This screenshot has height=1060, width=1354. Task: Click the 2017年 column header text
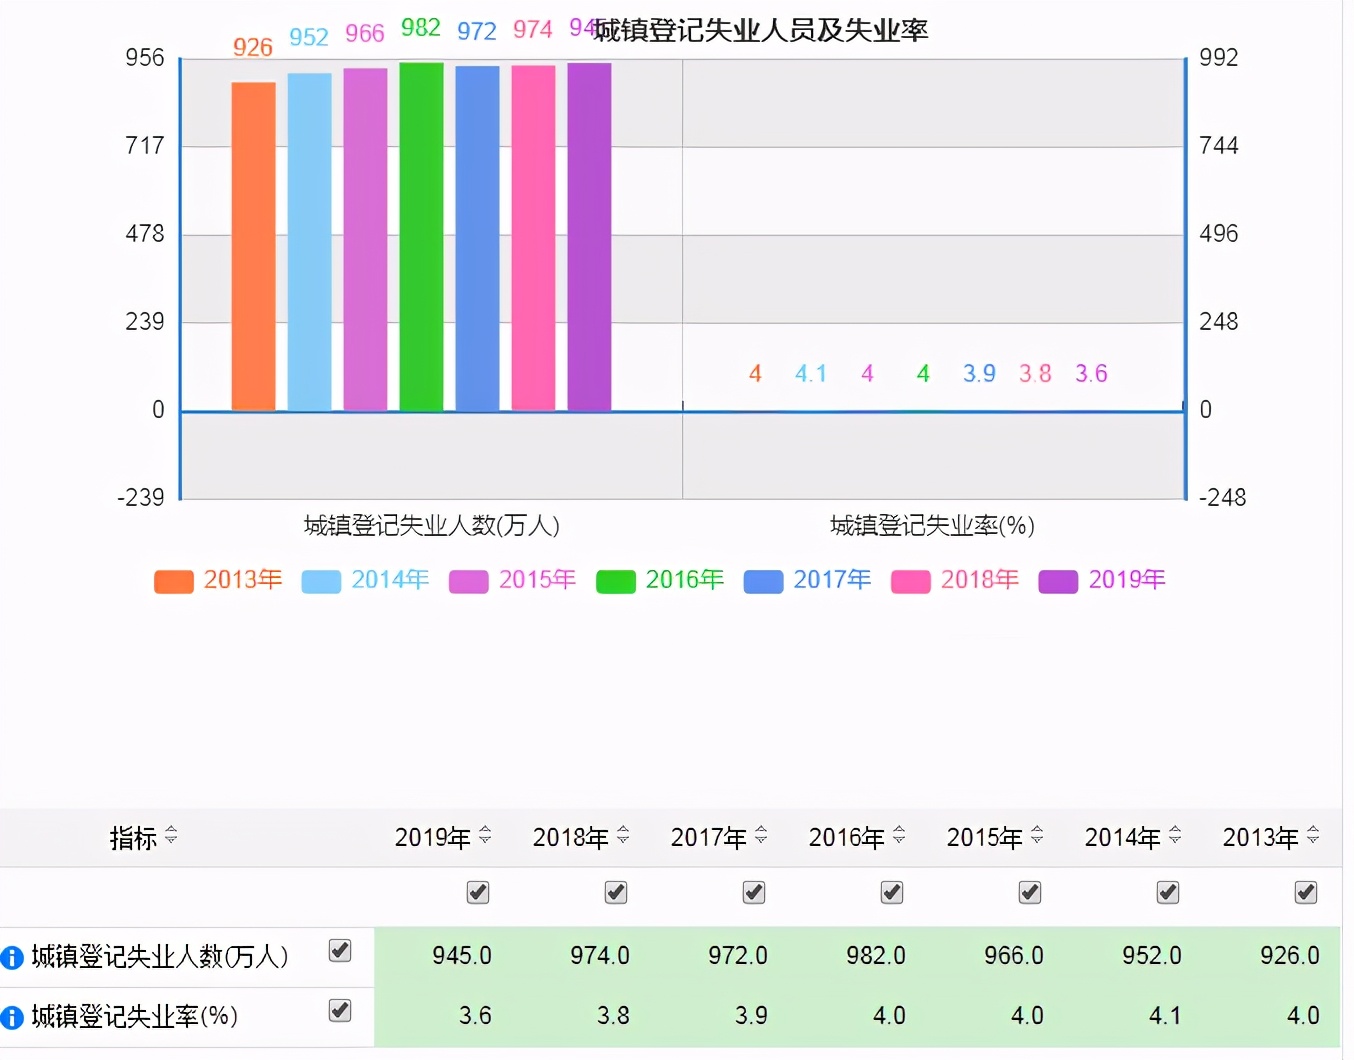coord(708,837)
